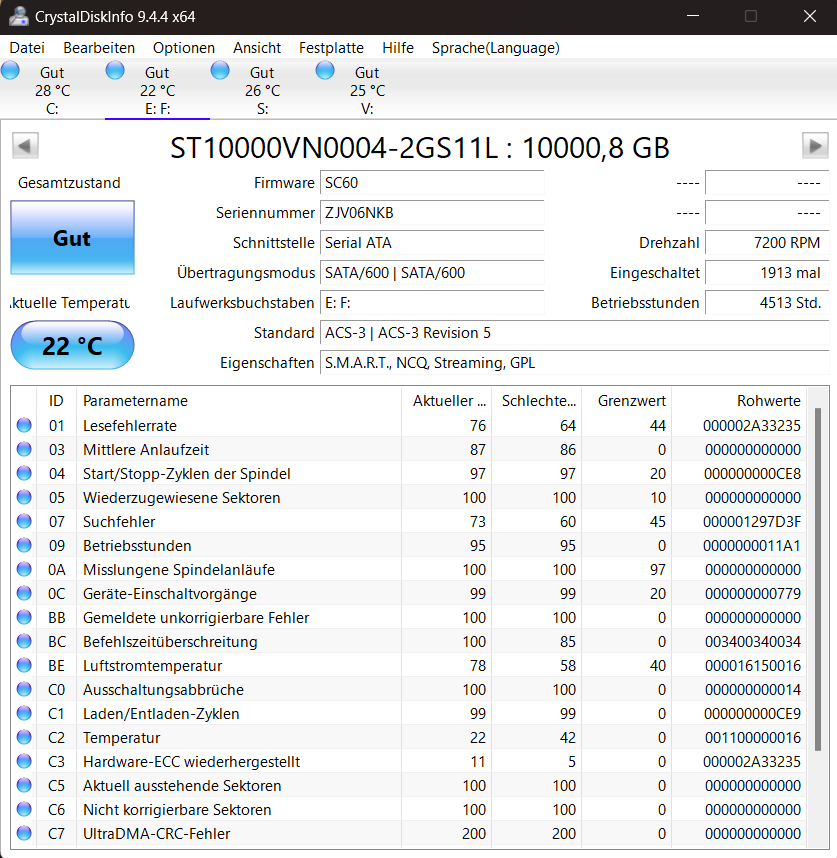The image size is (837, 858).
Task: Click the Schnittstelle field Serial ATA
Action: point(432,242)
